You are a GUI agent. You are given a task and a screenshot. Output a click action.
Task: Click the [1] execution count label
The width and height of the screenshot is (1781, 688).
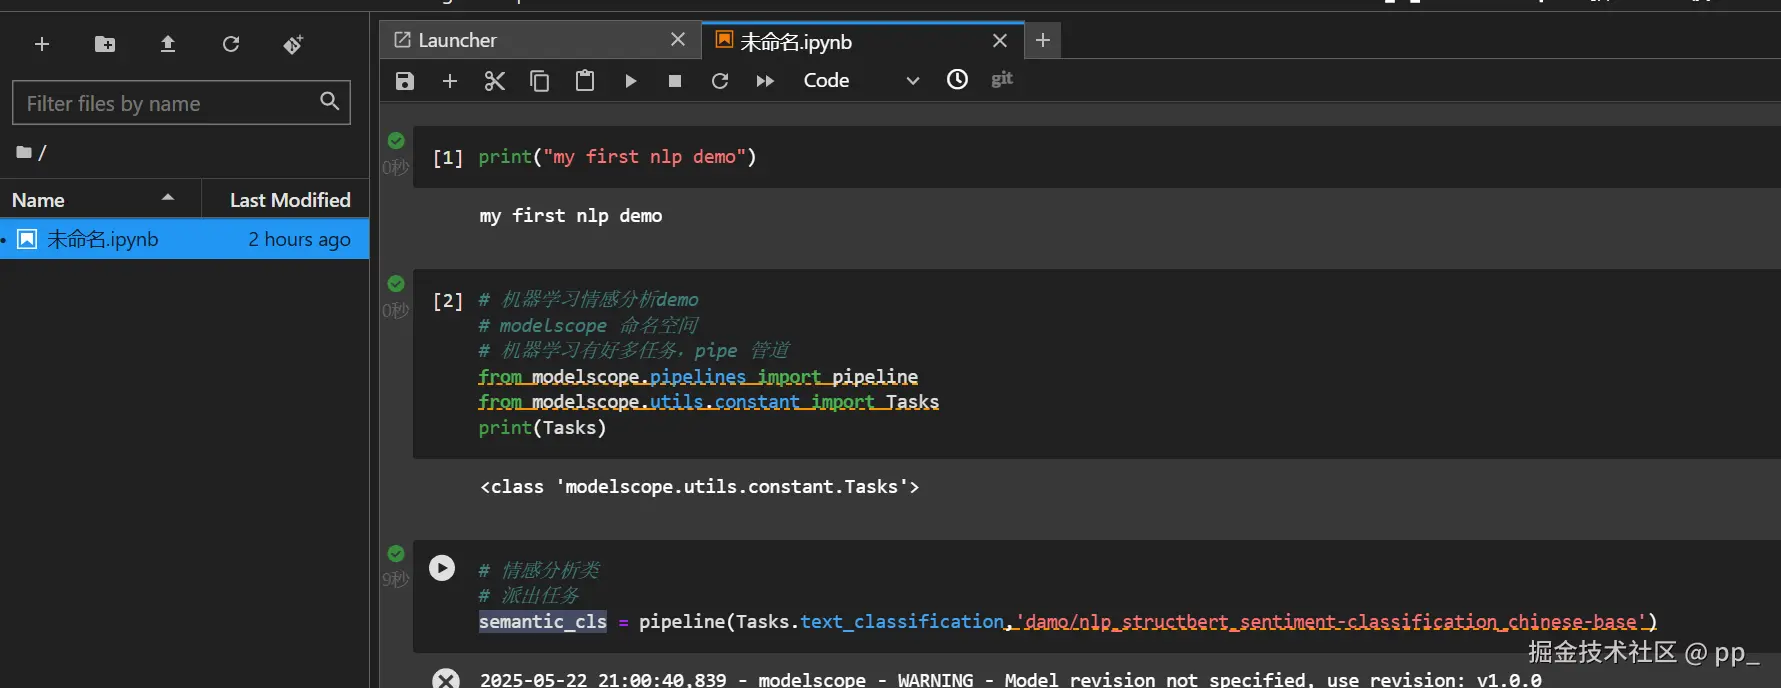click(x=447, y=157)
